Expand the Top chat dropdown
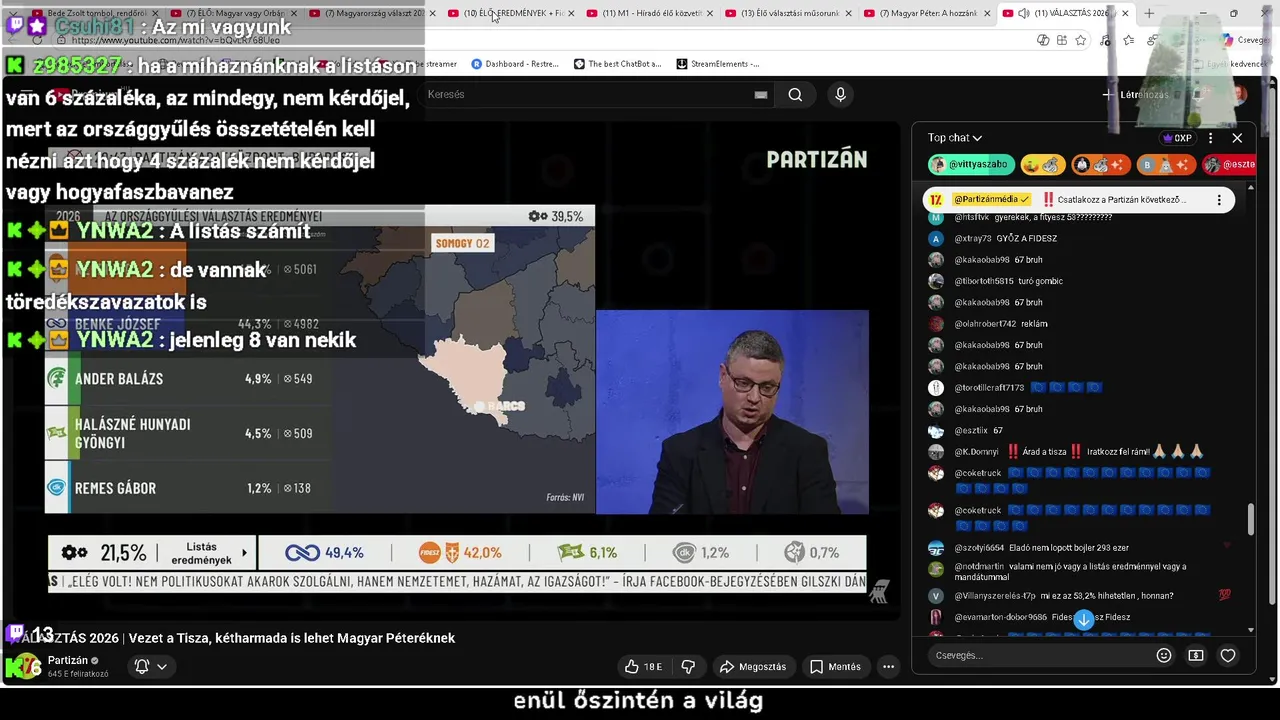 tap(955, 138)
